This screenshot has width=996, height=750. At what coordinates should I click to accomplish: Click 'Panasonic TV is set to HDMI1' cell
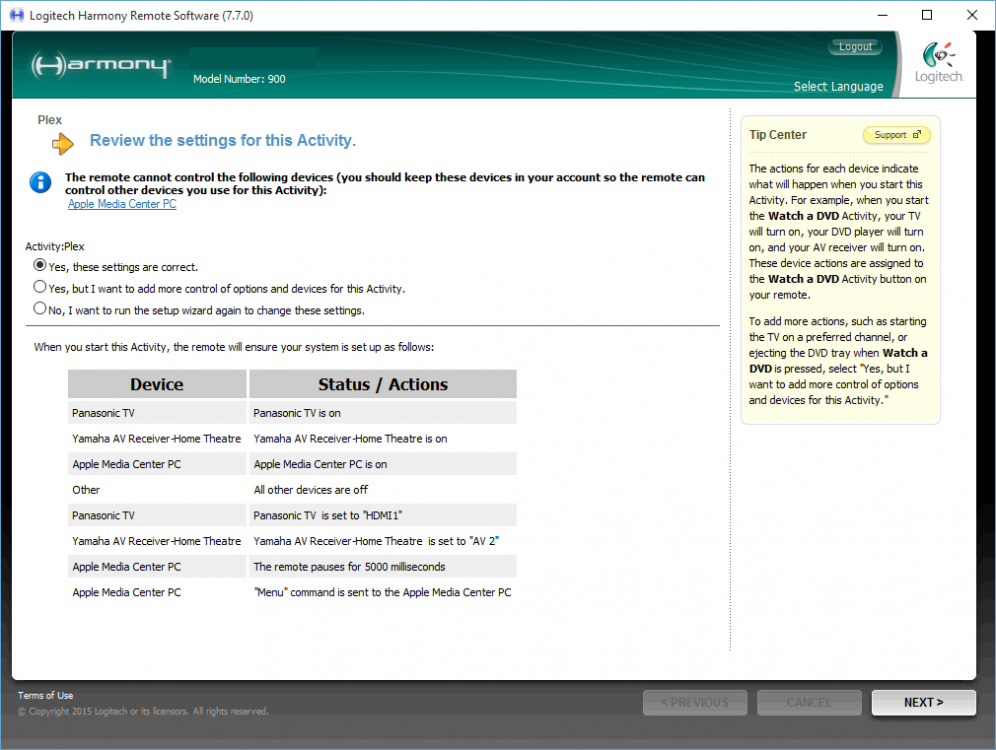coord(383,515)
